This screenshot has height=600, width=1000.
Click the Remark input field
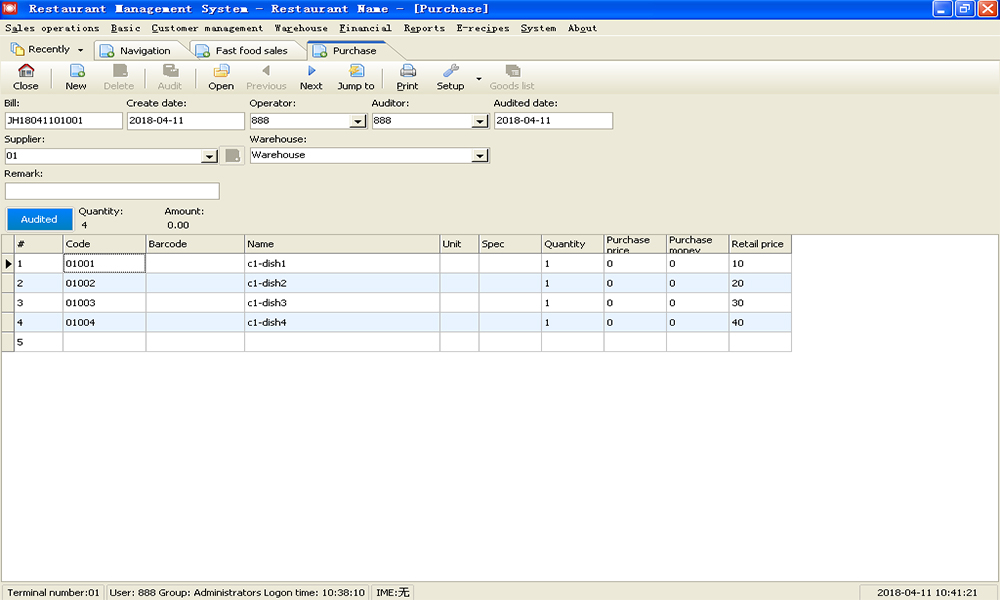coord(112,191)
